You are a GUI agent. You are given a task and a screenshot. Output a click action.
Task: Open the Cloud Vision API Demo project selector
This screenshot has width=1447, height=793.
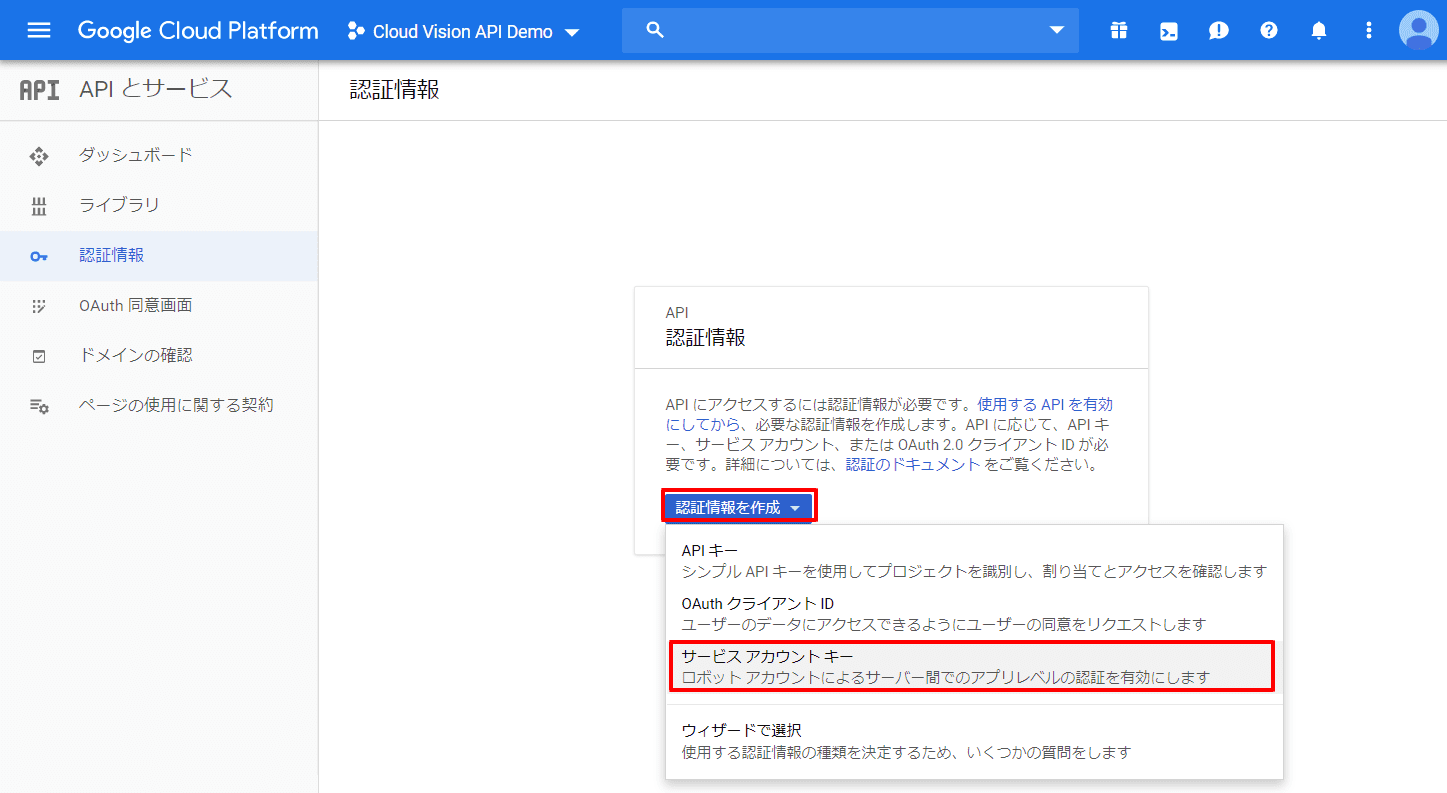click(462, 31)
